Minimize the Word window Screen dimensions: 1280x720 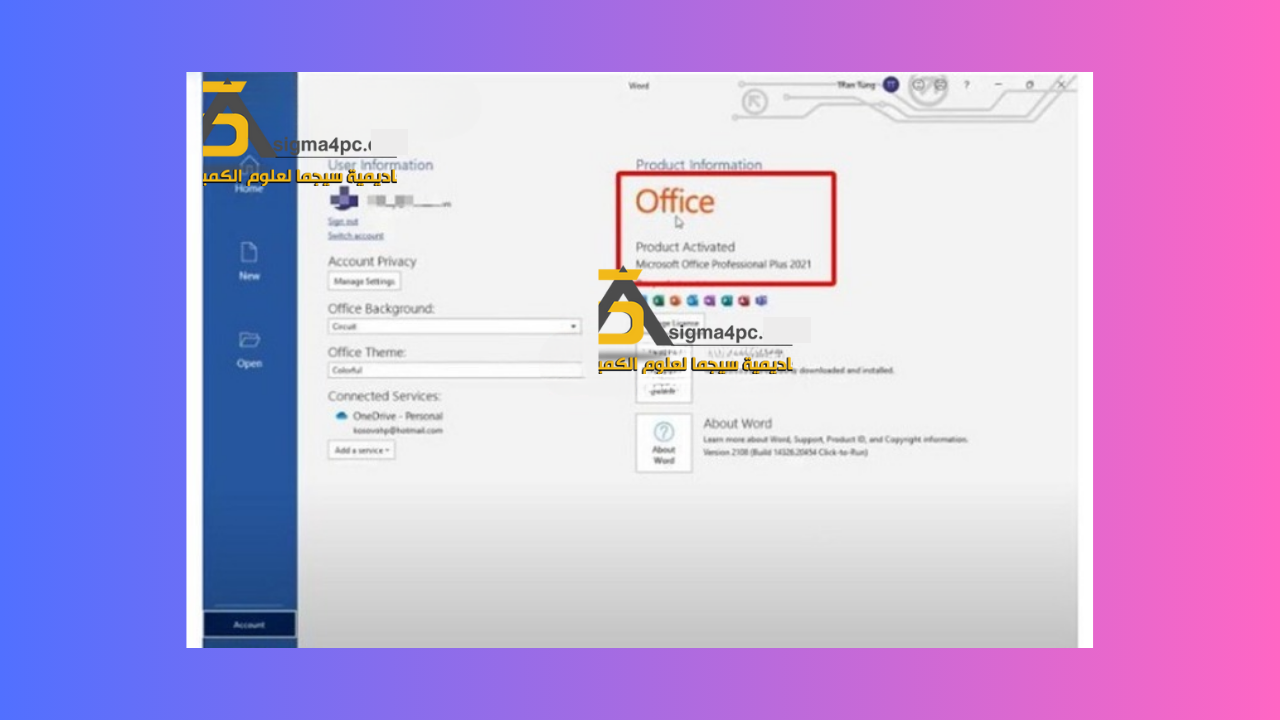tap(998, 85)
